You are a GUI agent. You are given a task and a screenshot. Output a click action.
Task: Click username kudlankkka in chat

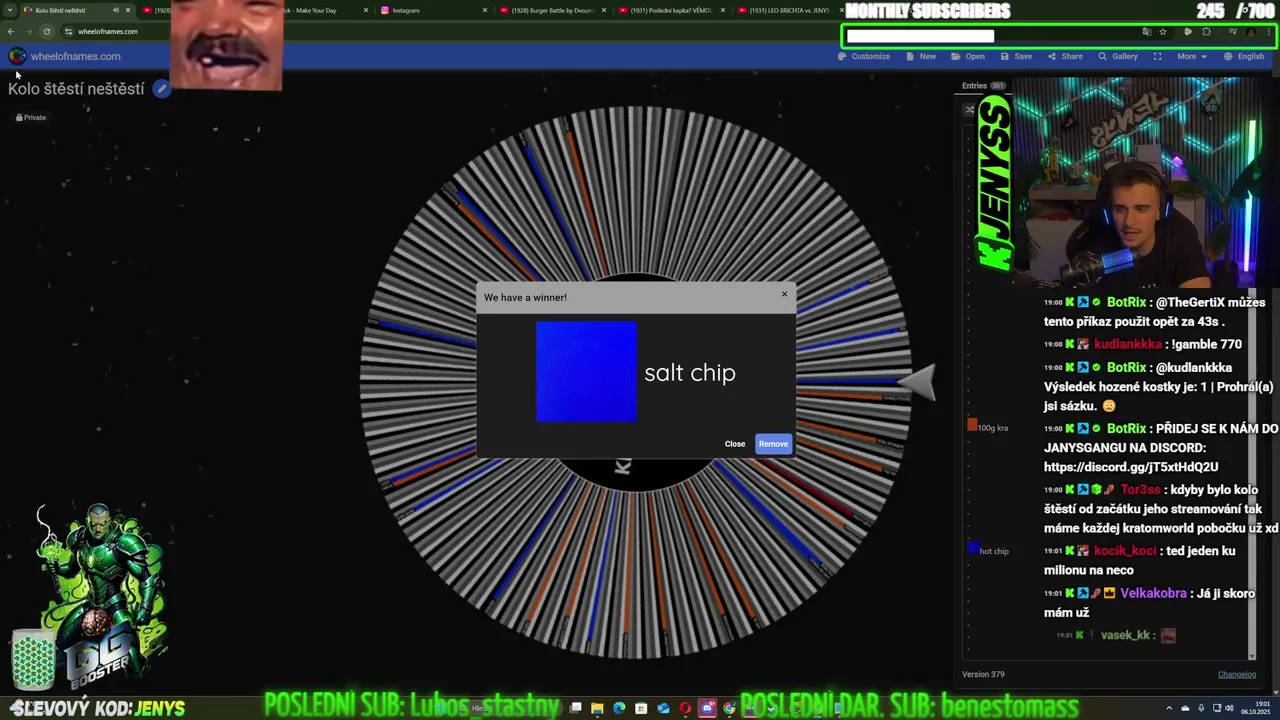coord(1128,344)
